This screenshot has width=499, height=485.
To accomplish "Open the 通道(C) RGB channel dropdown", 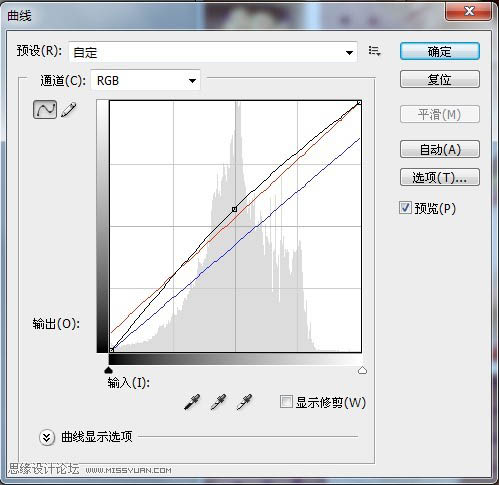I will pos(145,80).
